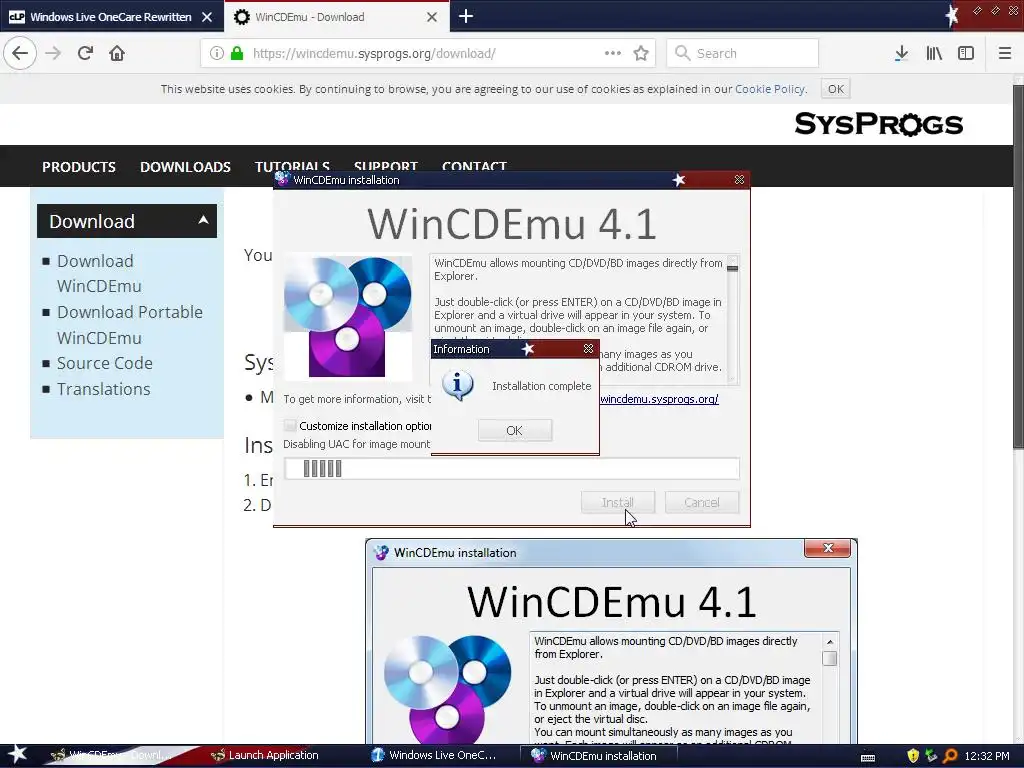Click OK in the Information dialog

tap(515, 430)
